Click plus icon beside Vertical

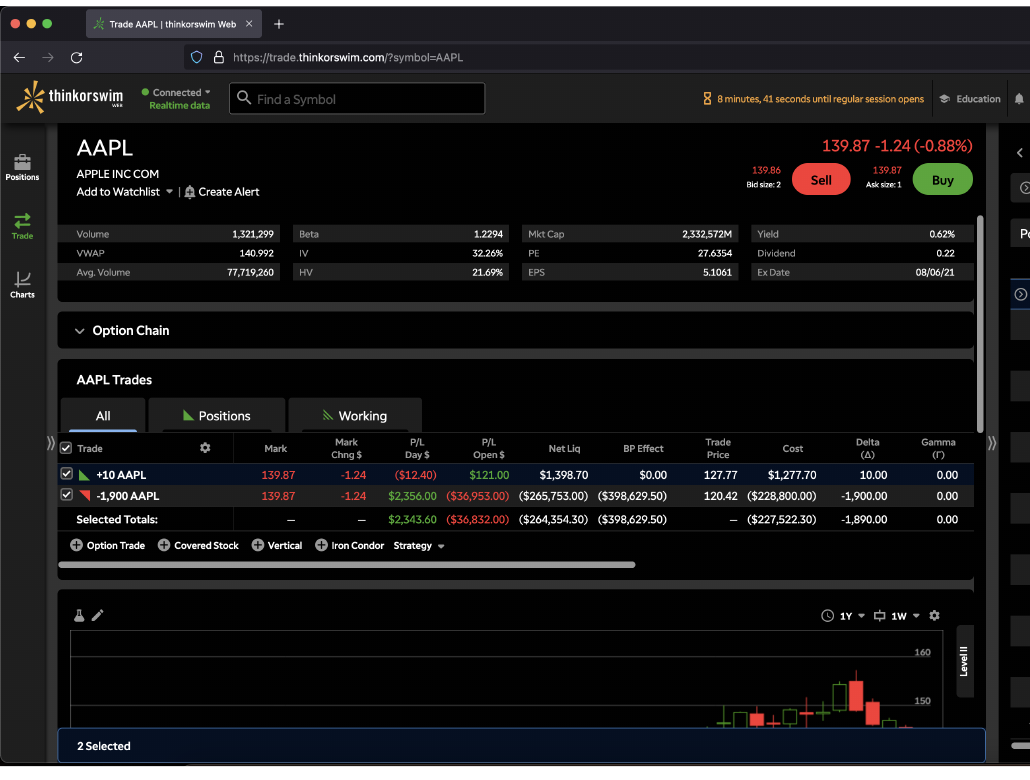(x=258, y=545)
